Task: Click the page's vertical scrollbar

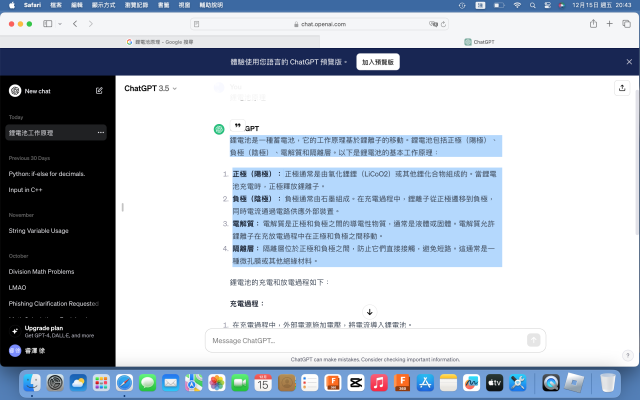Action: (x=636, y=162)
